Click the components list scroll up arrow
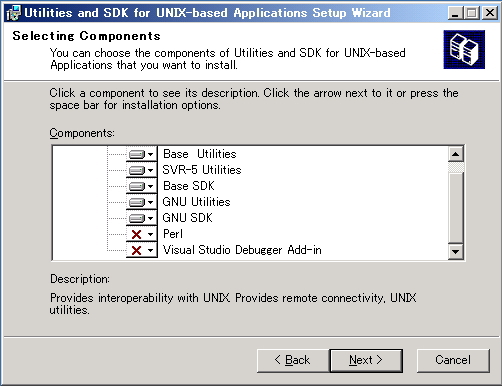The image size is (502, 386). [456, 154]
